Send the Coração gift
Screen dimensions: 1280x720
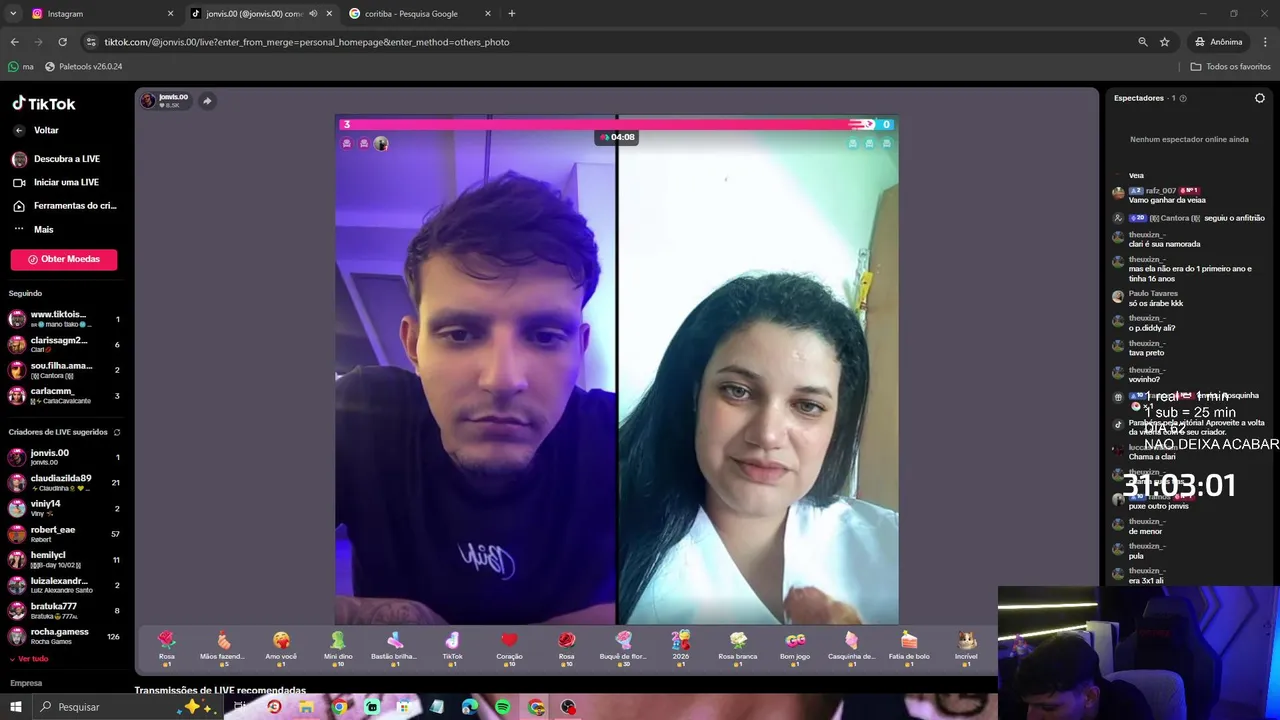509,648
